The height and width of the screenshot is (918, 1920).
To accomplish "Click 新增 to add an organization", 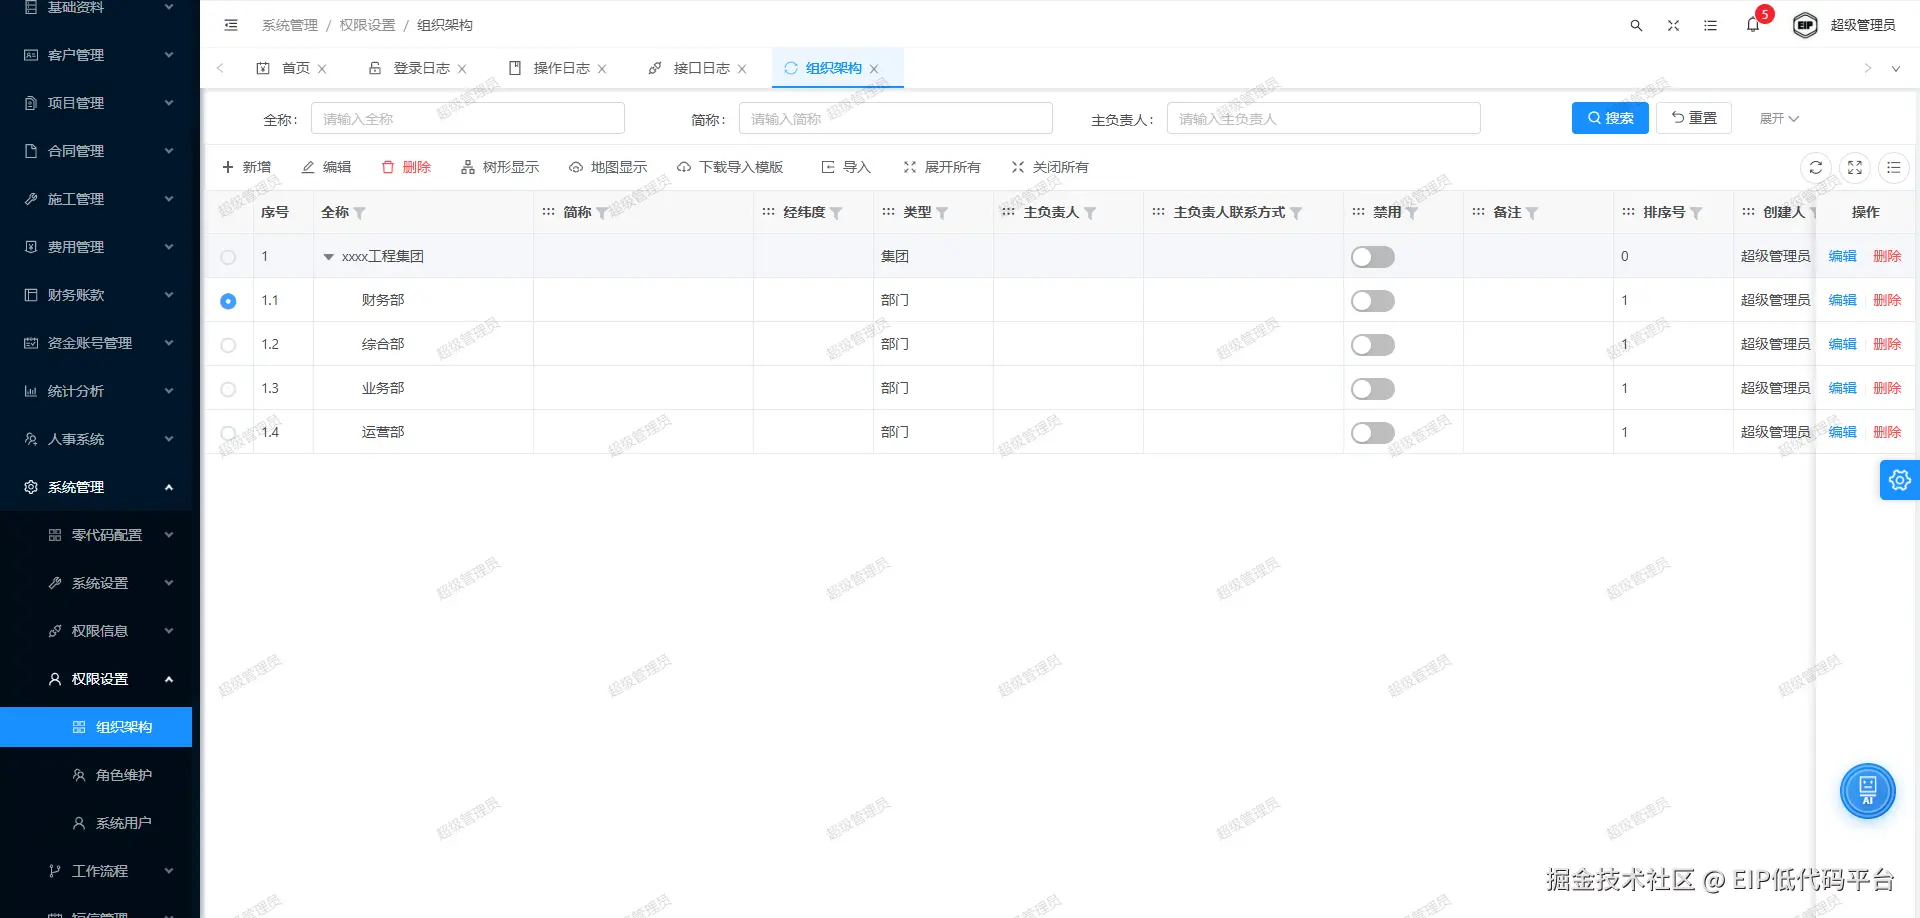I will click(246, 167).
